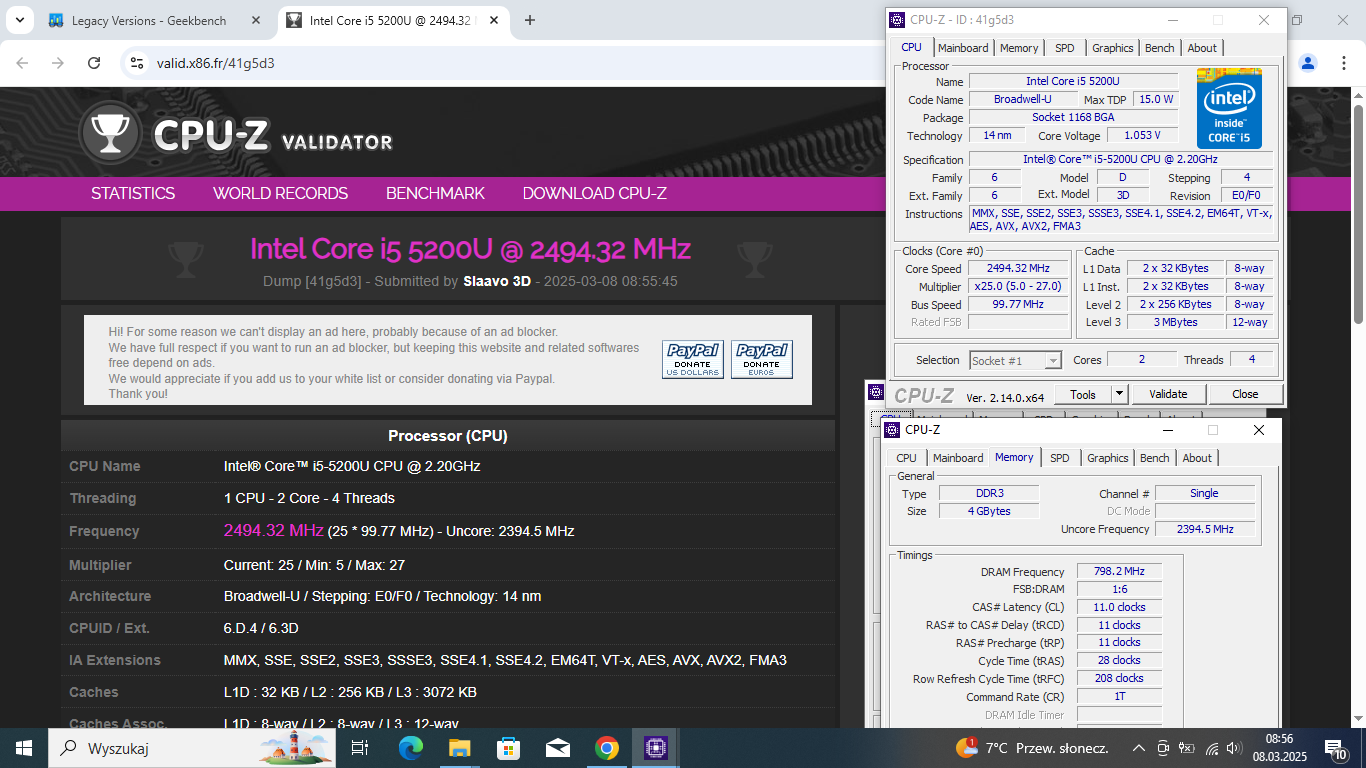The height and width of the screenshot is (768, 1366).
Task: Click the CPU-Z Validator trophy logo
Action: pyautogui.click(x=110, y=133)
